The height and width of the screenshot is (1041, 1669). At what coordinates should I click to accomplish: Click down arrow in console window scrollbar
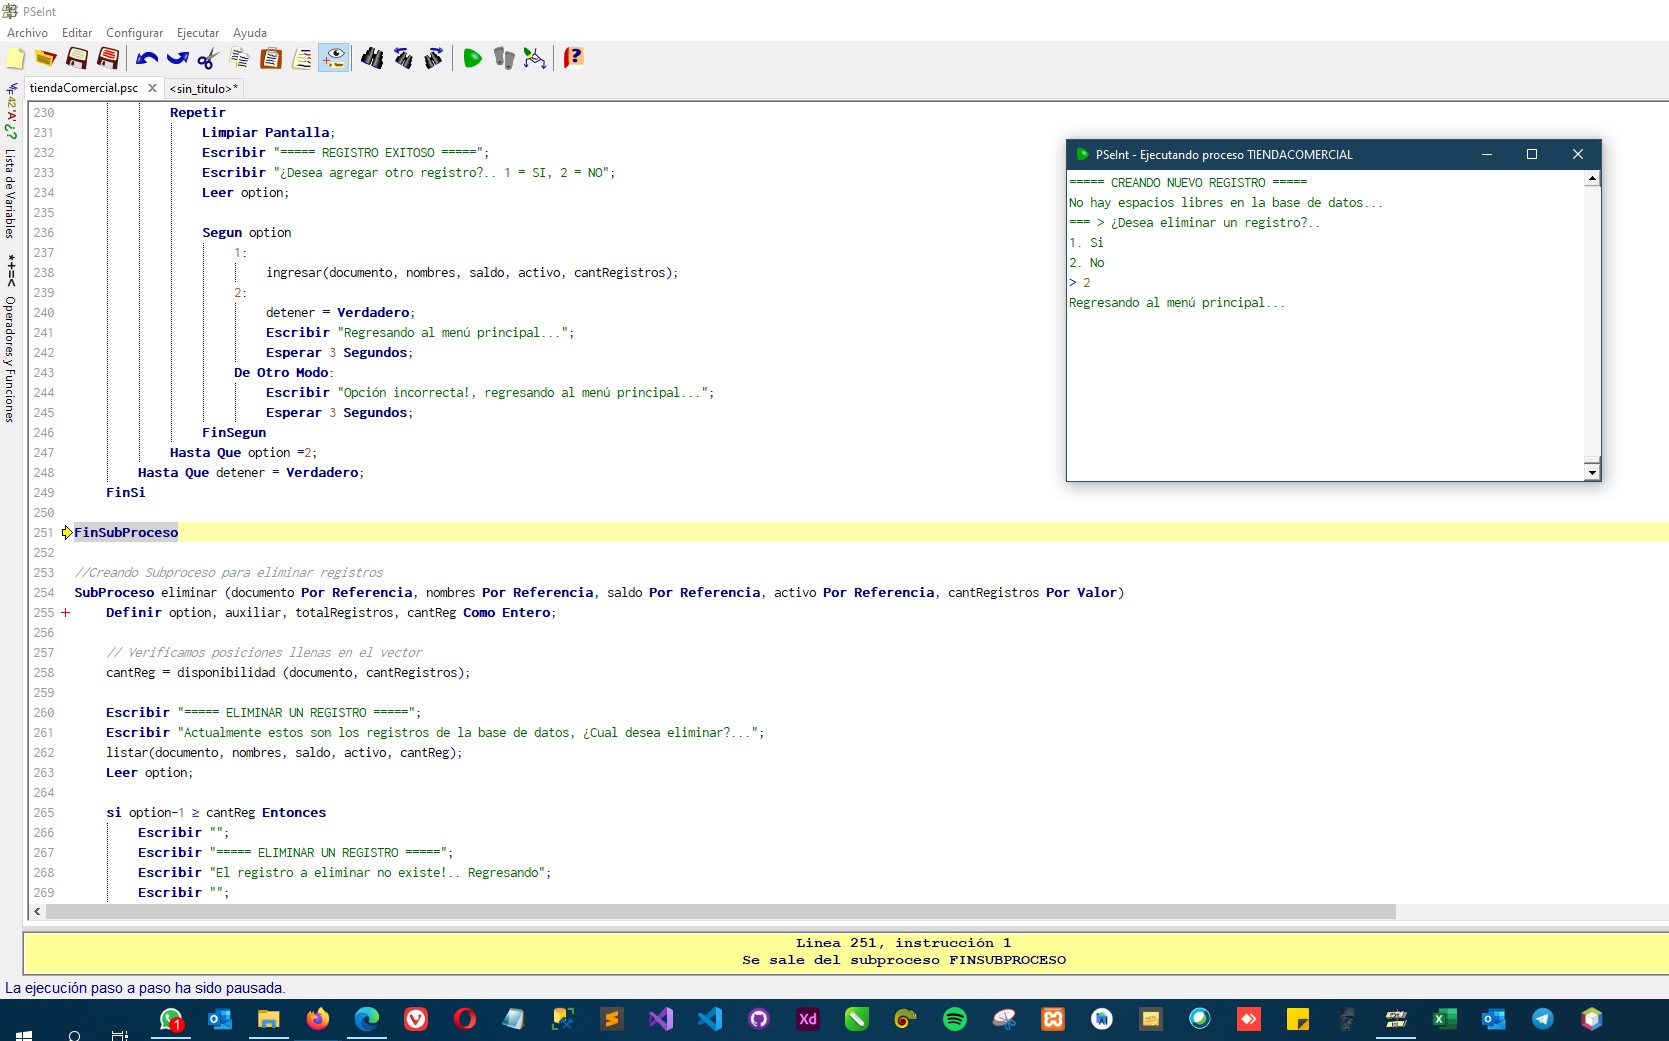[x=1592, y=472]
